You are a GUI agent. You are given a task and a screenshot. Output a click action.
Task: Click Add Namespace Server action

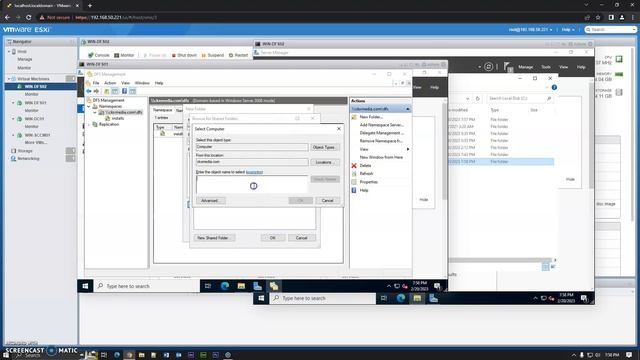tap(381, 125)
